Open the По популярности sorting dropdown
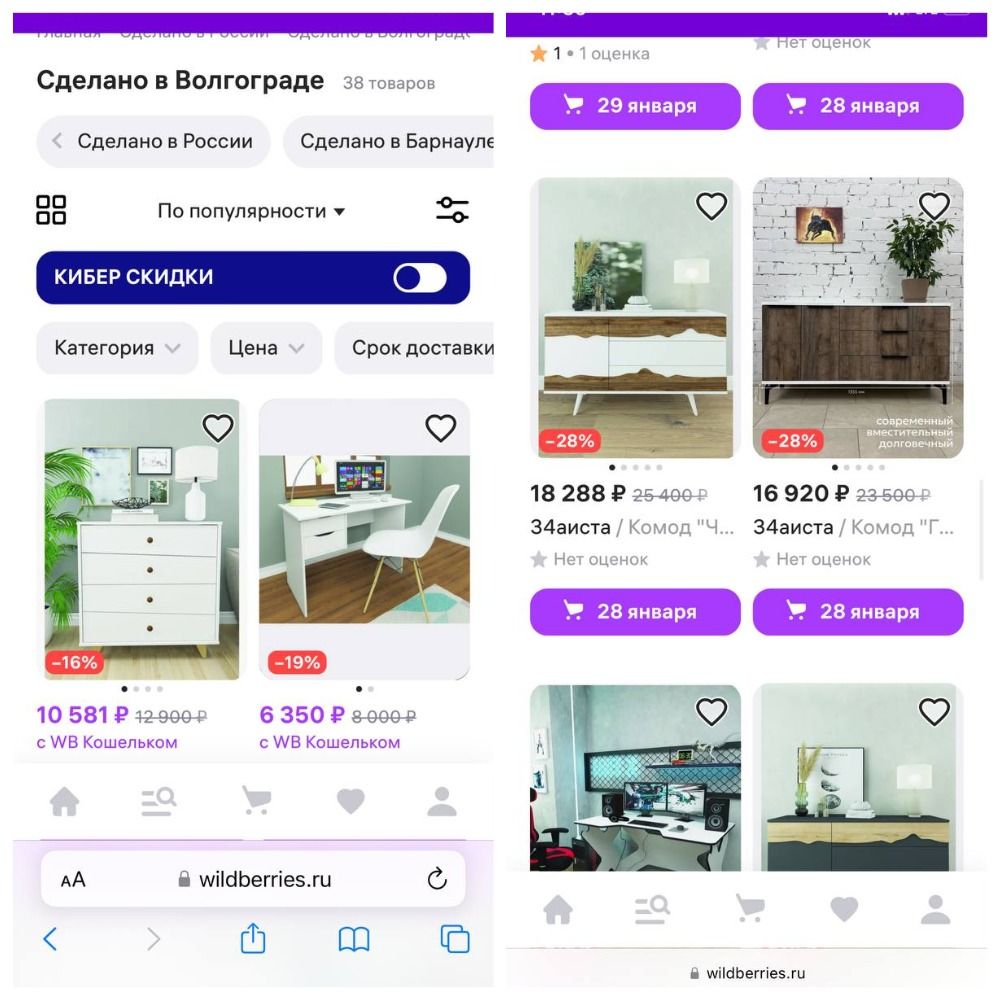 coord(251,210)
